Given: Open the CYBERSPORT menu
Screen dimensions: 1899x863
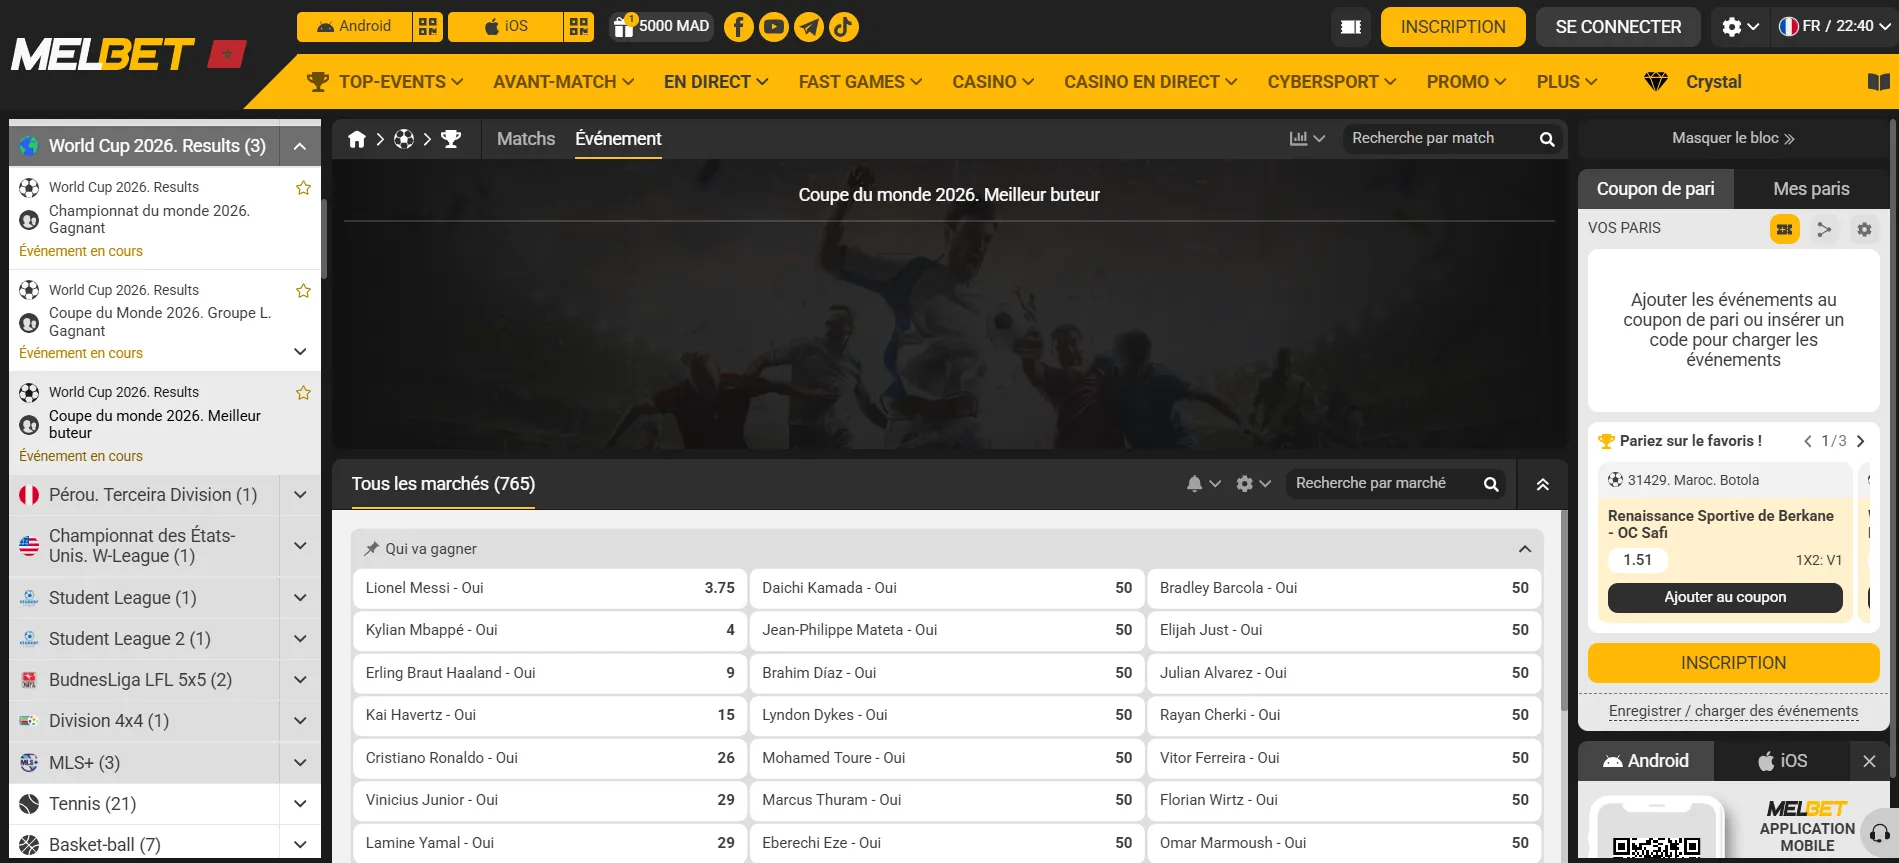Looking at the screenshot, I should (x=1332, y=82).
